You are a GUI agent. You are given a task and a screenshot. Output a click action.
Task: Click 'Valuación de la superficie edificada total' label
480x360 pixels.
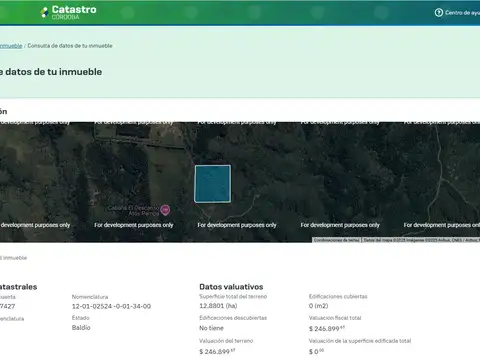pos(360,341)
